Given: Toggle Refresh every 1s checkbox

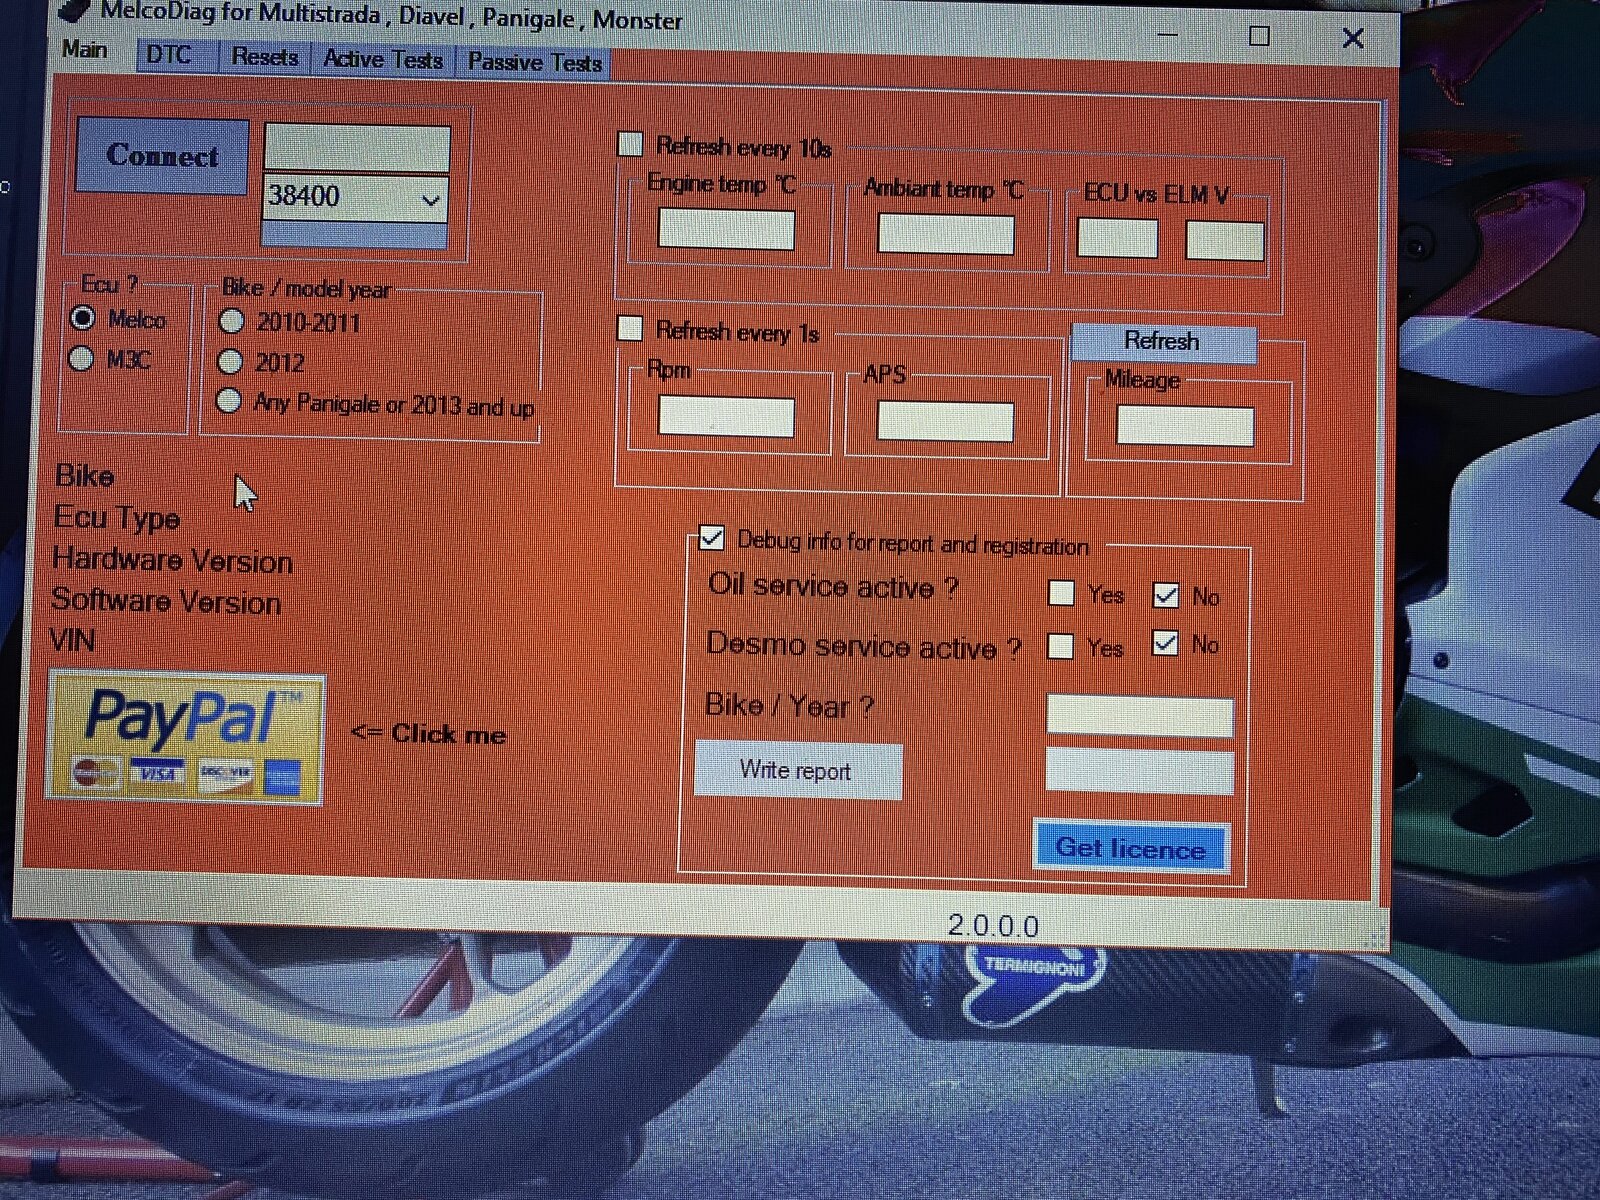Looking at the screenshot, I should [x=630, y=329].
